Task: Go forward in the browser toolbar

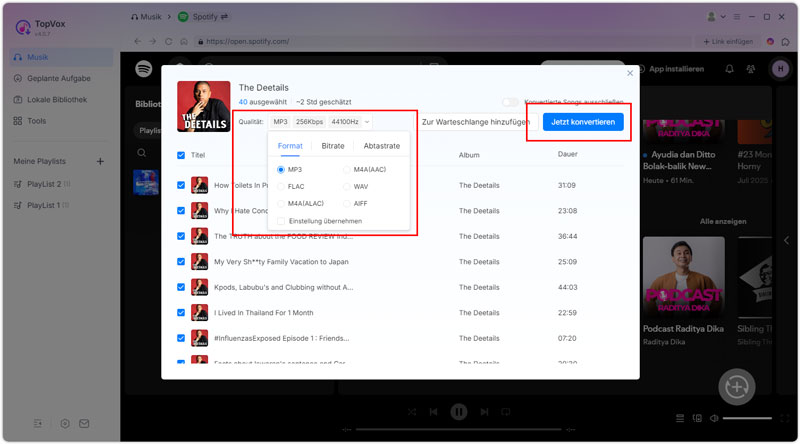Action: coord(153,41)
